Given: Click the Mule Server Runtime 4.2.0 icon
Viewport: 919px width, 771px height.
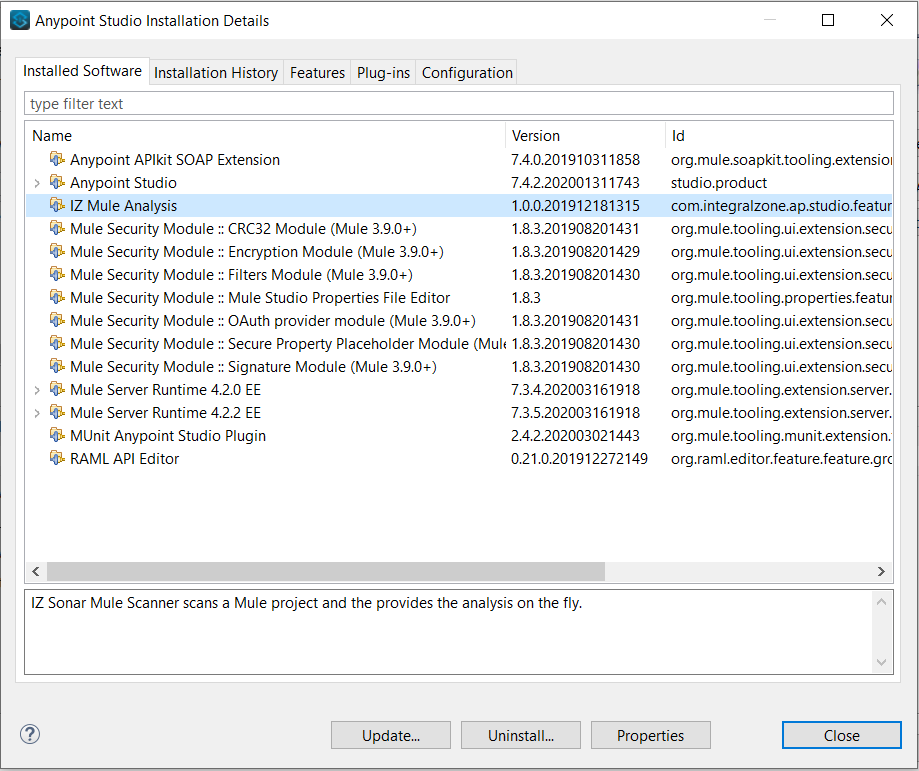Looking at the screenshot, I should click(x=57, y=389).
